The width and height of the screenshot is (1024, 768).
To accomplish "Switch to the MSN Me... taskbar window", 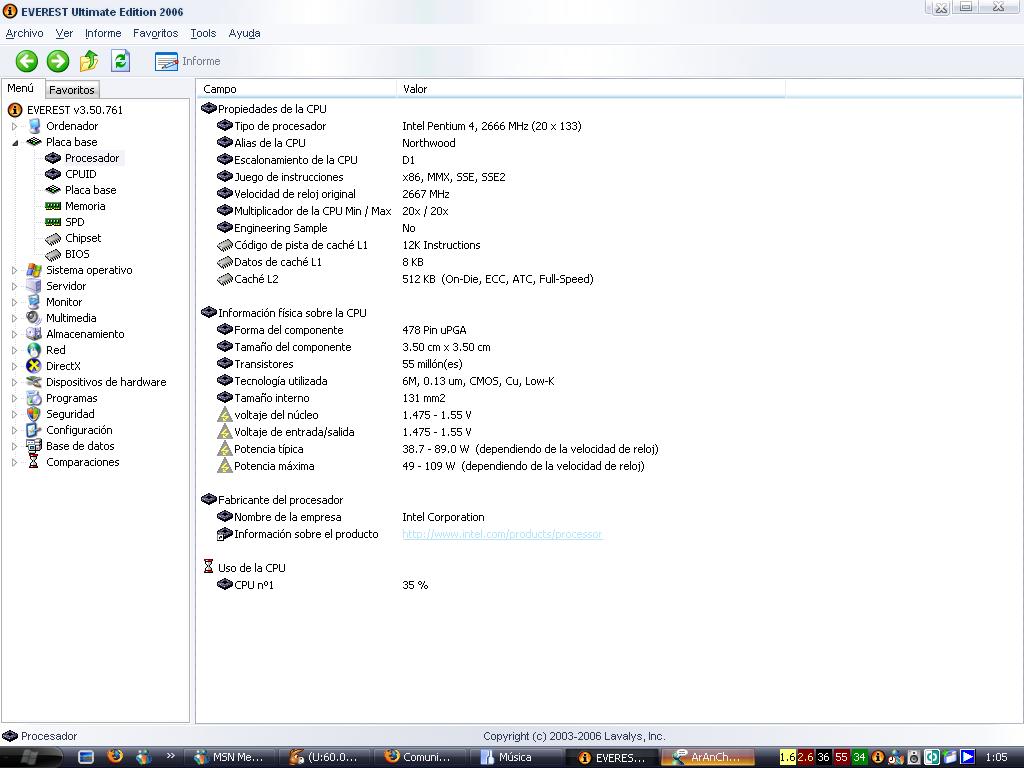I will coord(231,758).
